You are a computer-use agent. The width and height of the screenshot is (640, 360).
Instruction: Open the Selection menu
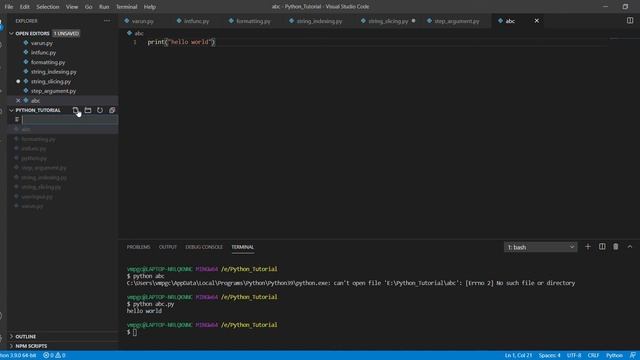point(48,7)
